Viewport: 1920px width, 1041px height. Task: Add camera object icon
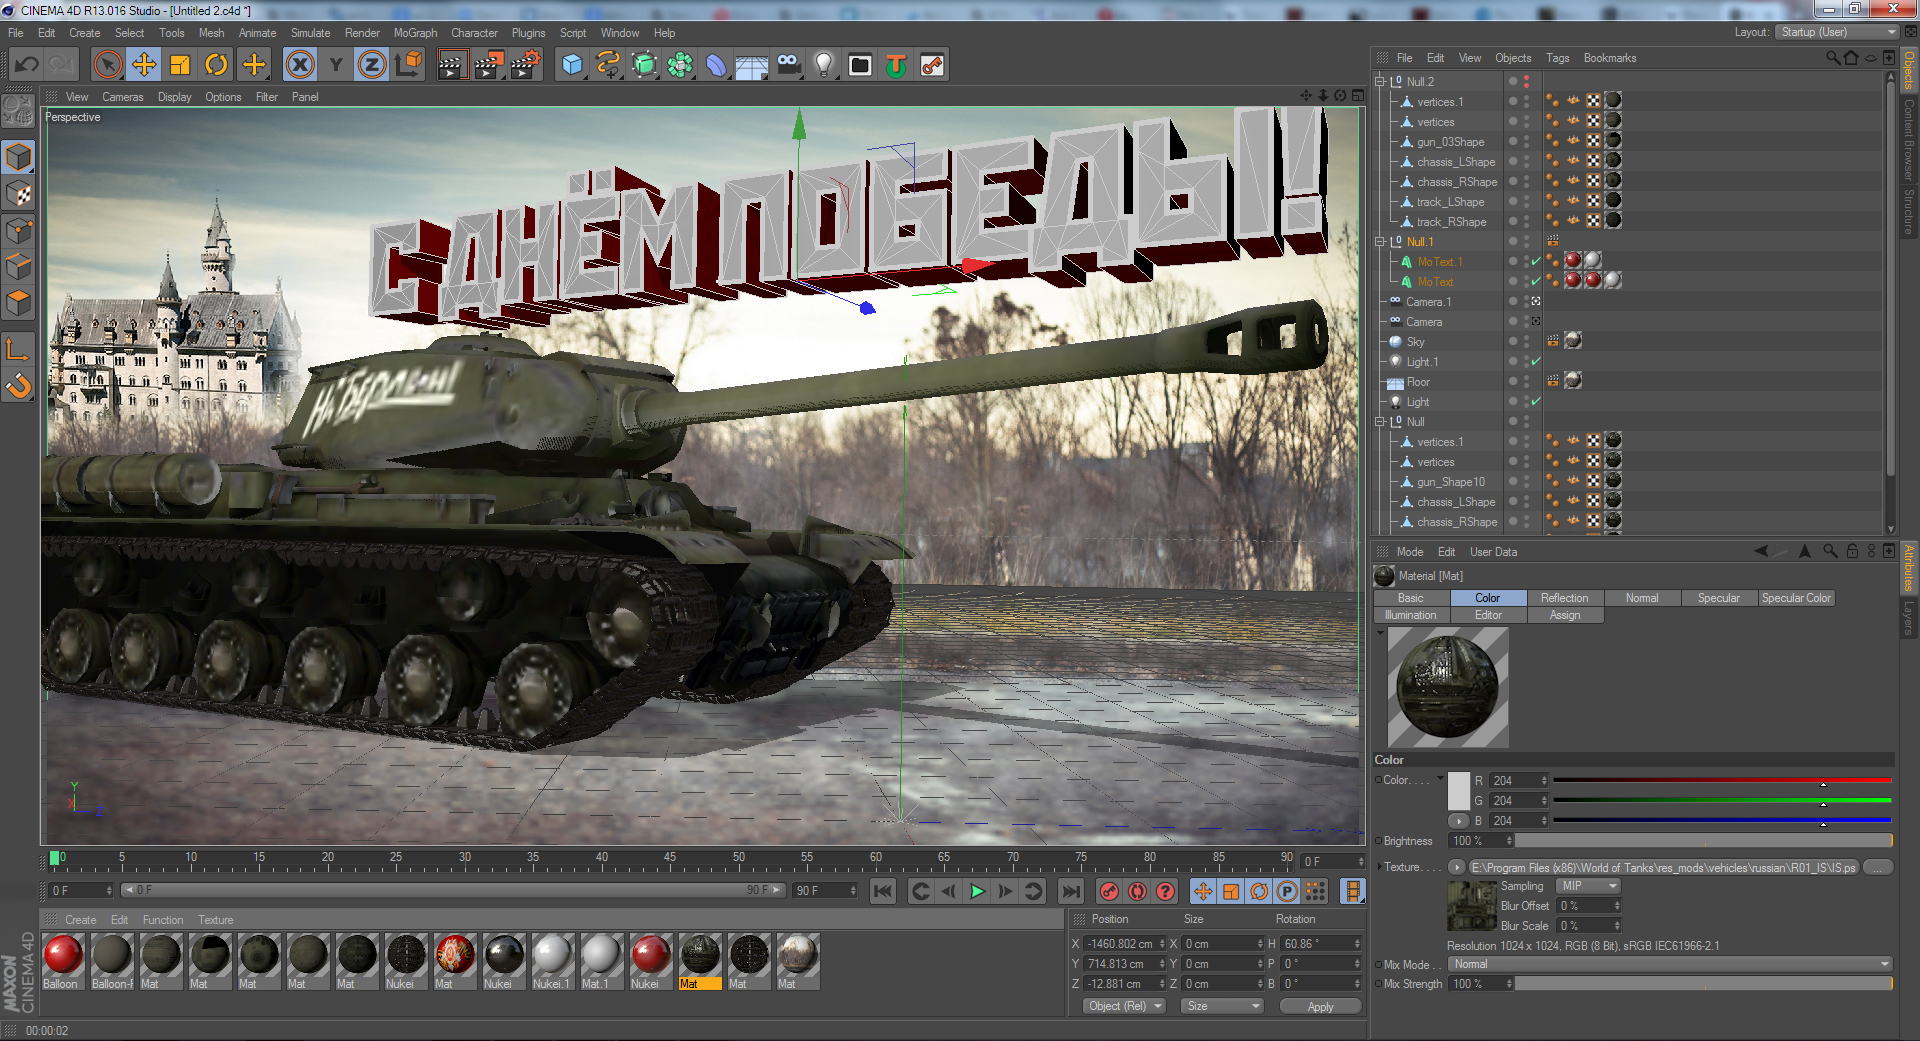coord(788,65)
